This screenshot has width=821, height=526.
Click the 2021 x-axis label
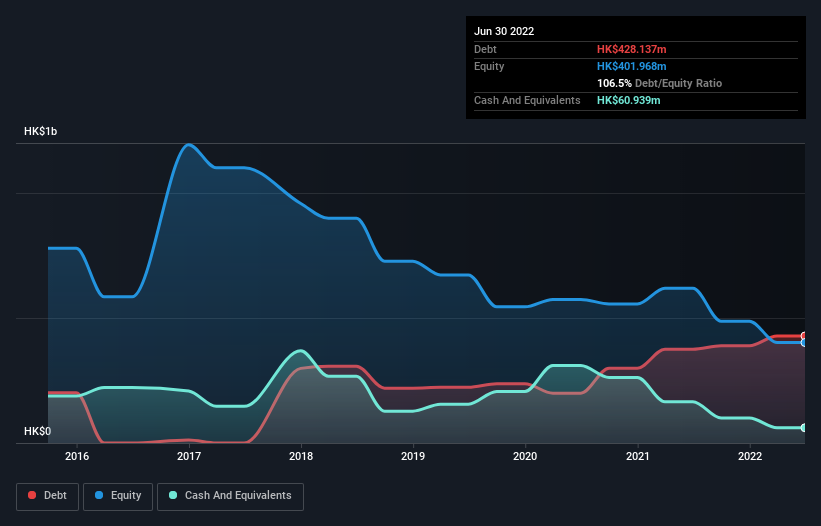(x=638, y=456)
